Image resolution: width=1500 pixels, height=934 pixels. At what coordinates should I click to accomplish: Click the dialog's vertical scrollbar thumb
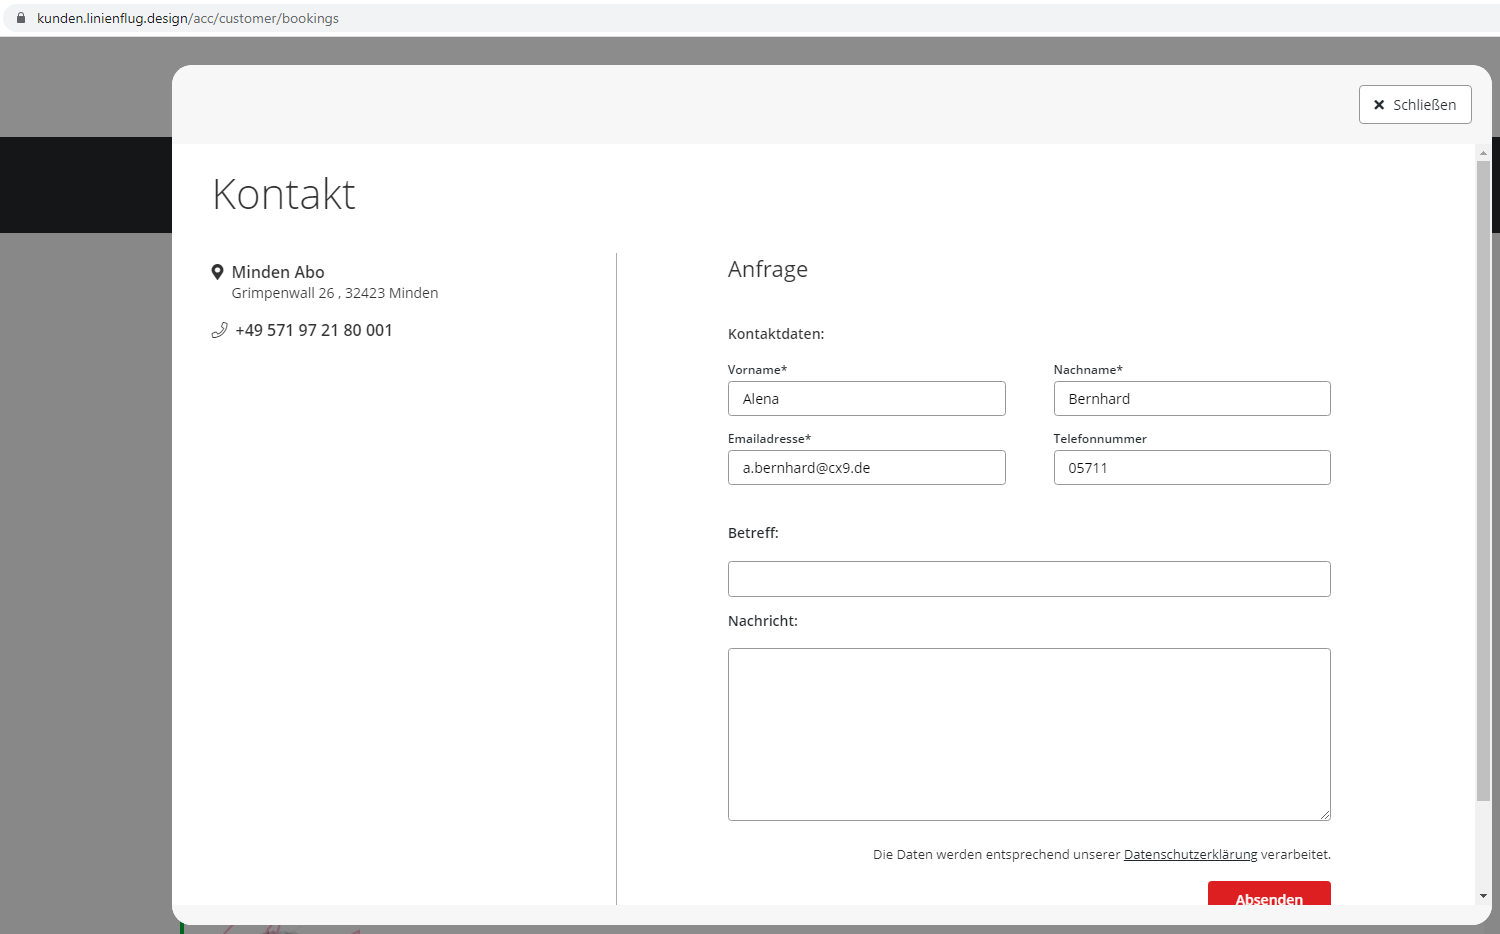[x=1483, y=480]
